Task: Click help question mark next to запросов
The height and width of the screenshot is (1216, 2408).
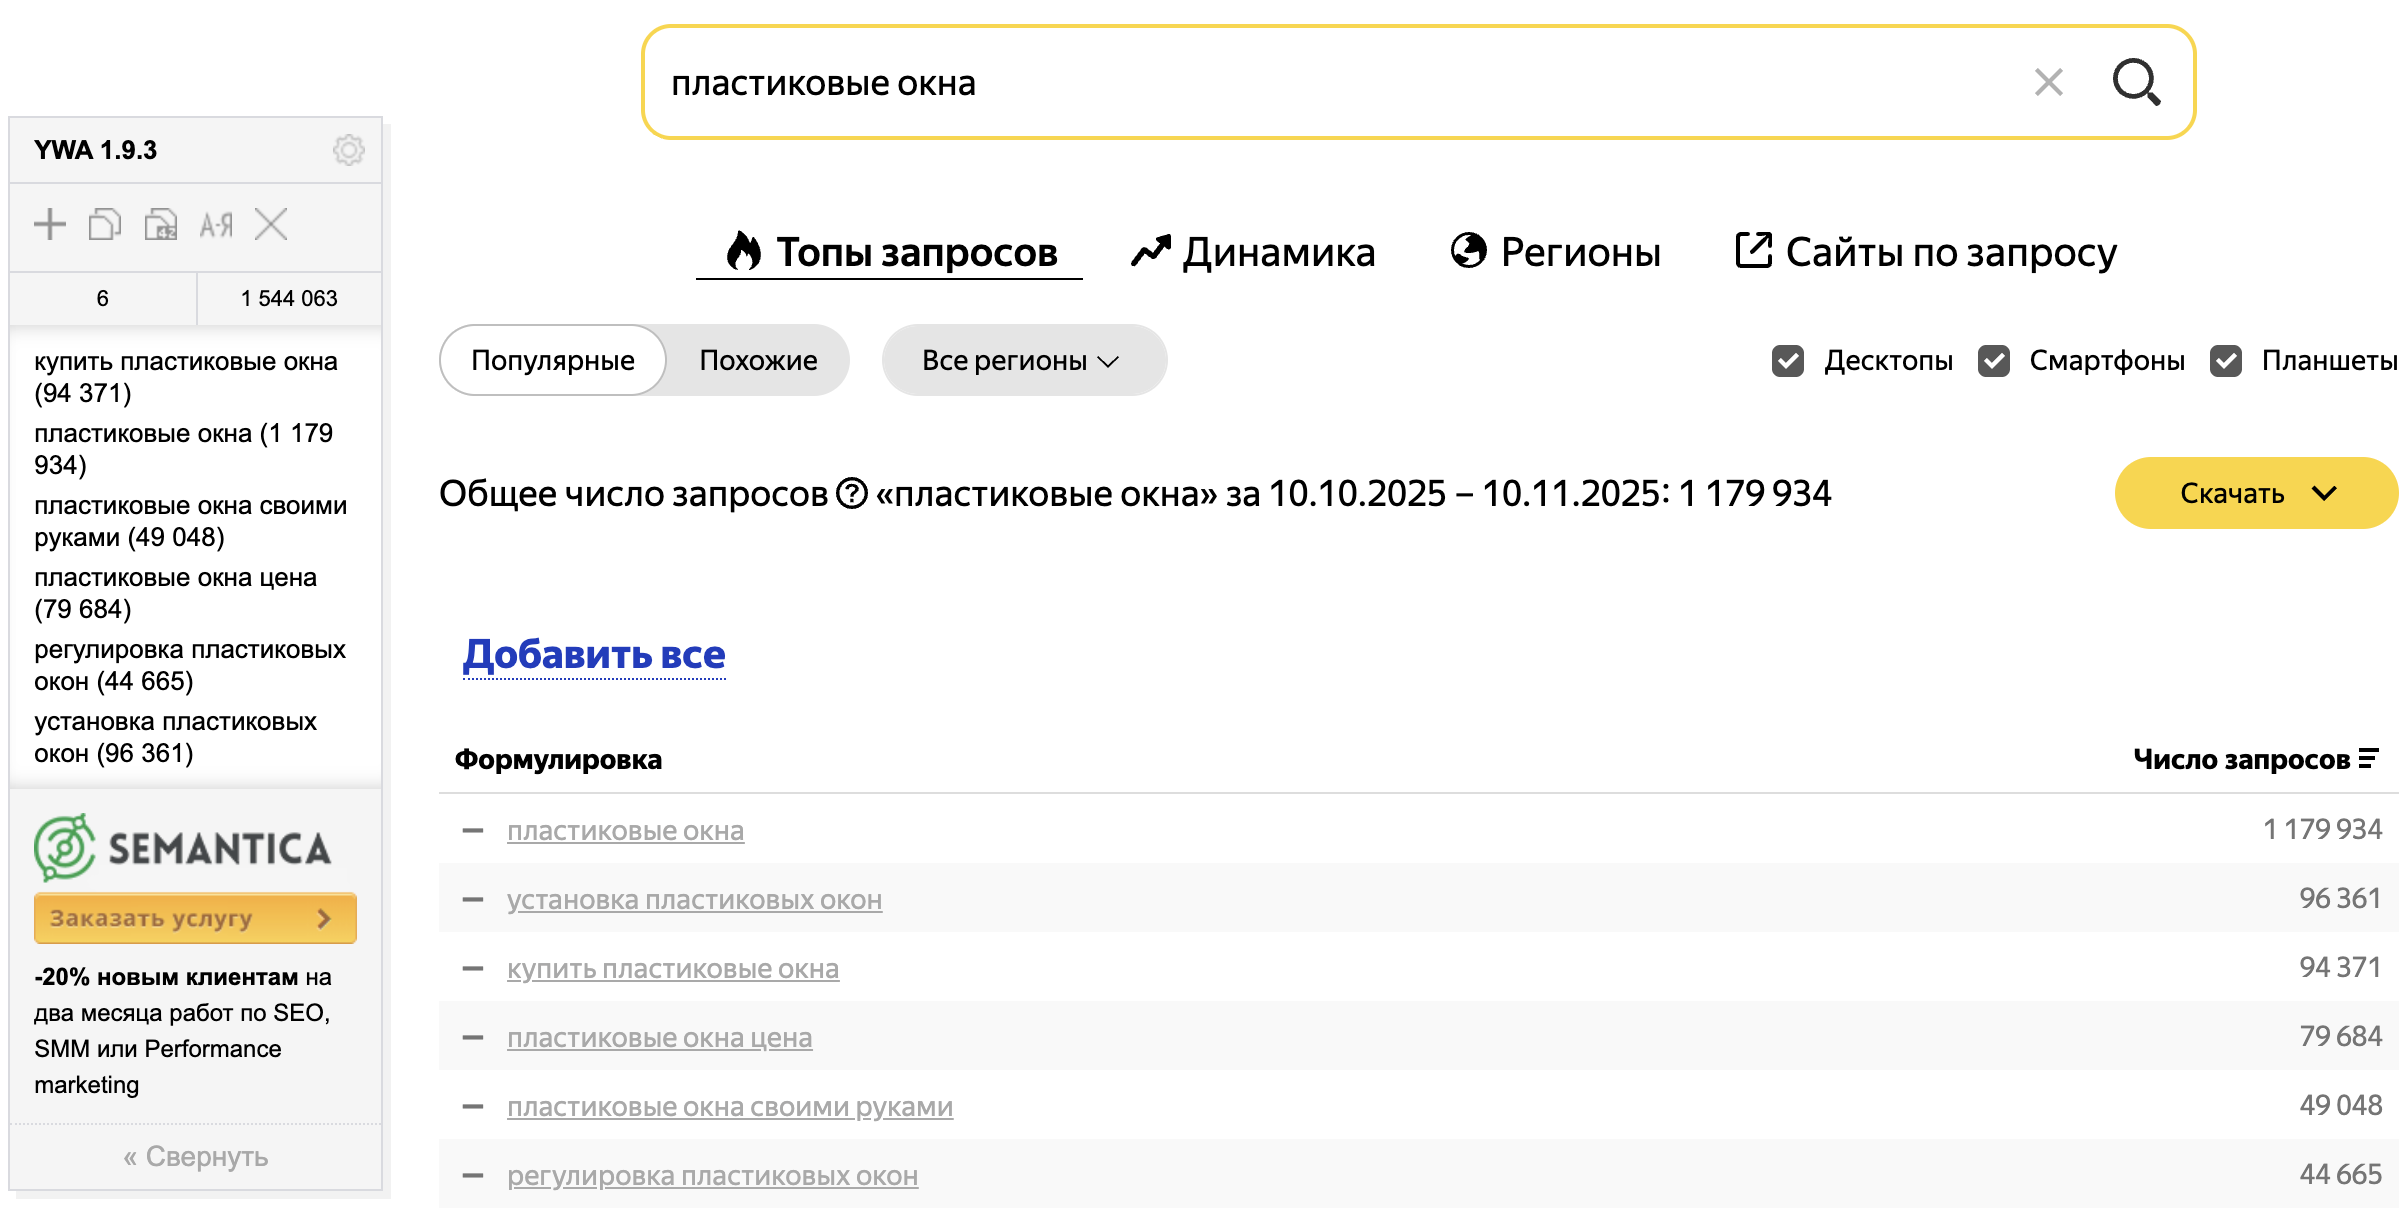Action: coord(851,493)
